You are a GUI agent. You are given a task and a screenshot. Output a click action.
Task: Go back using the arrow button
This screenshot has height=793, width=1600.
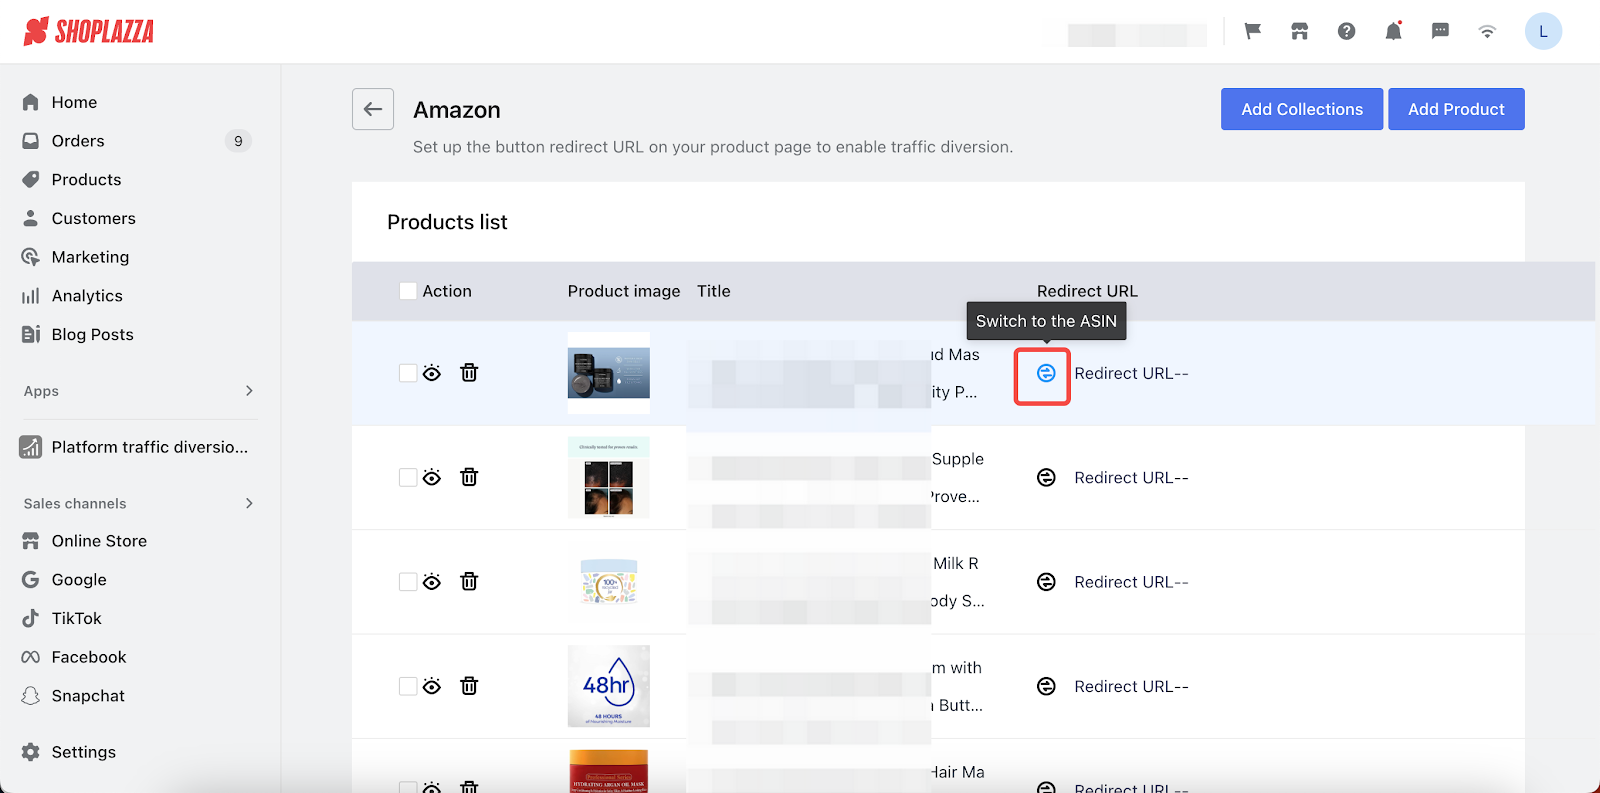pyautogui.click(x=373, y=109)
